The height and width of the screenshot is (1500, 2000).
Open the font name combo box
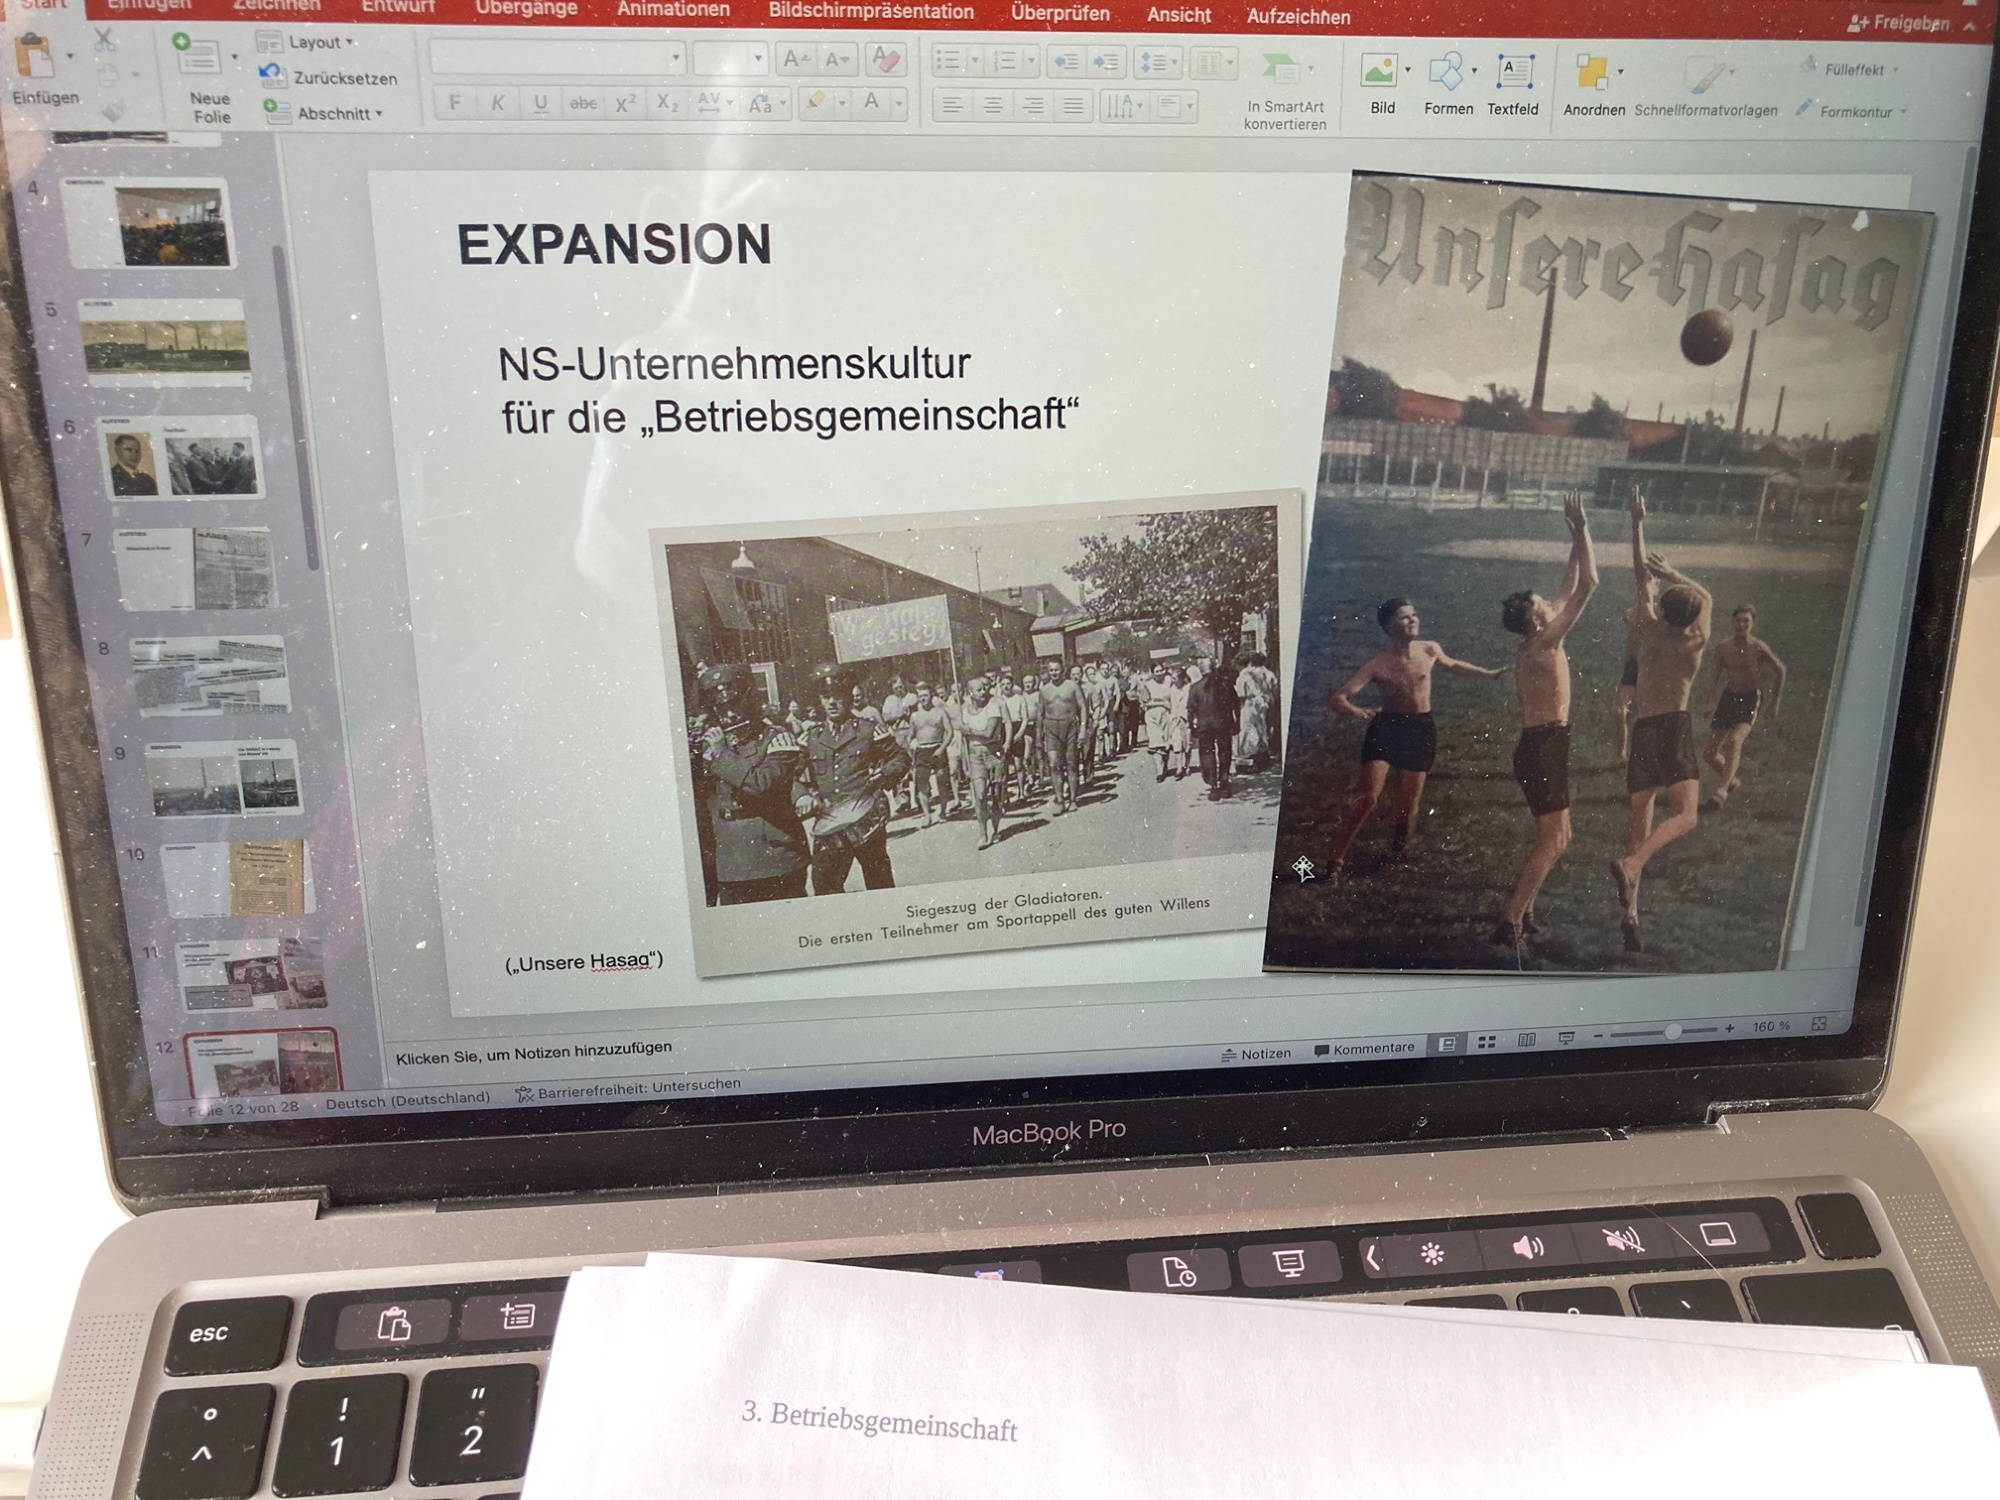[557, 58]
